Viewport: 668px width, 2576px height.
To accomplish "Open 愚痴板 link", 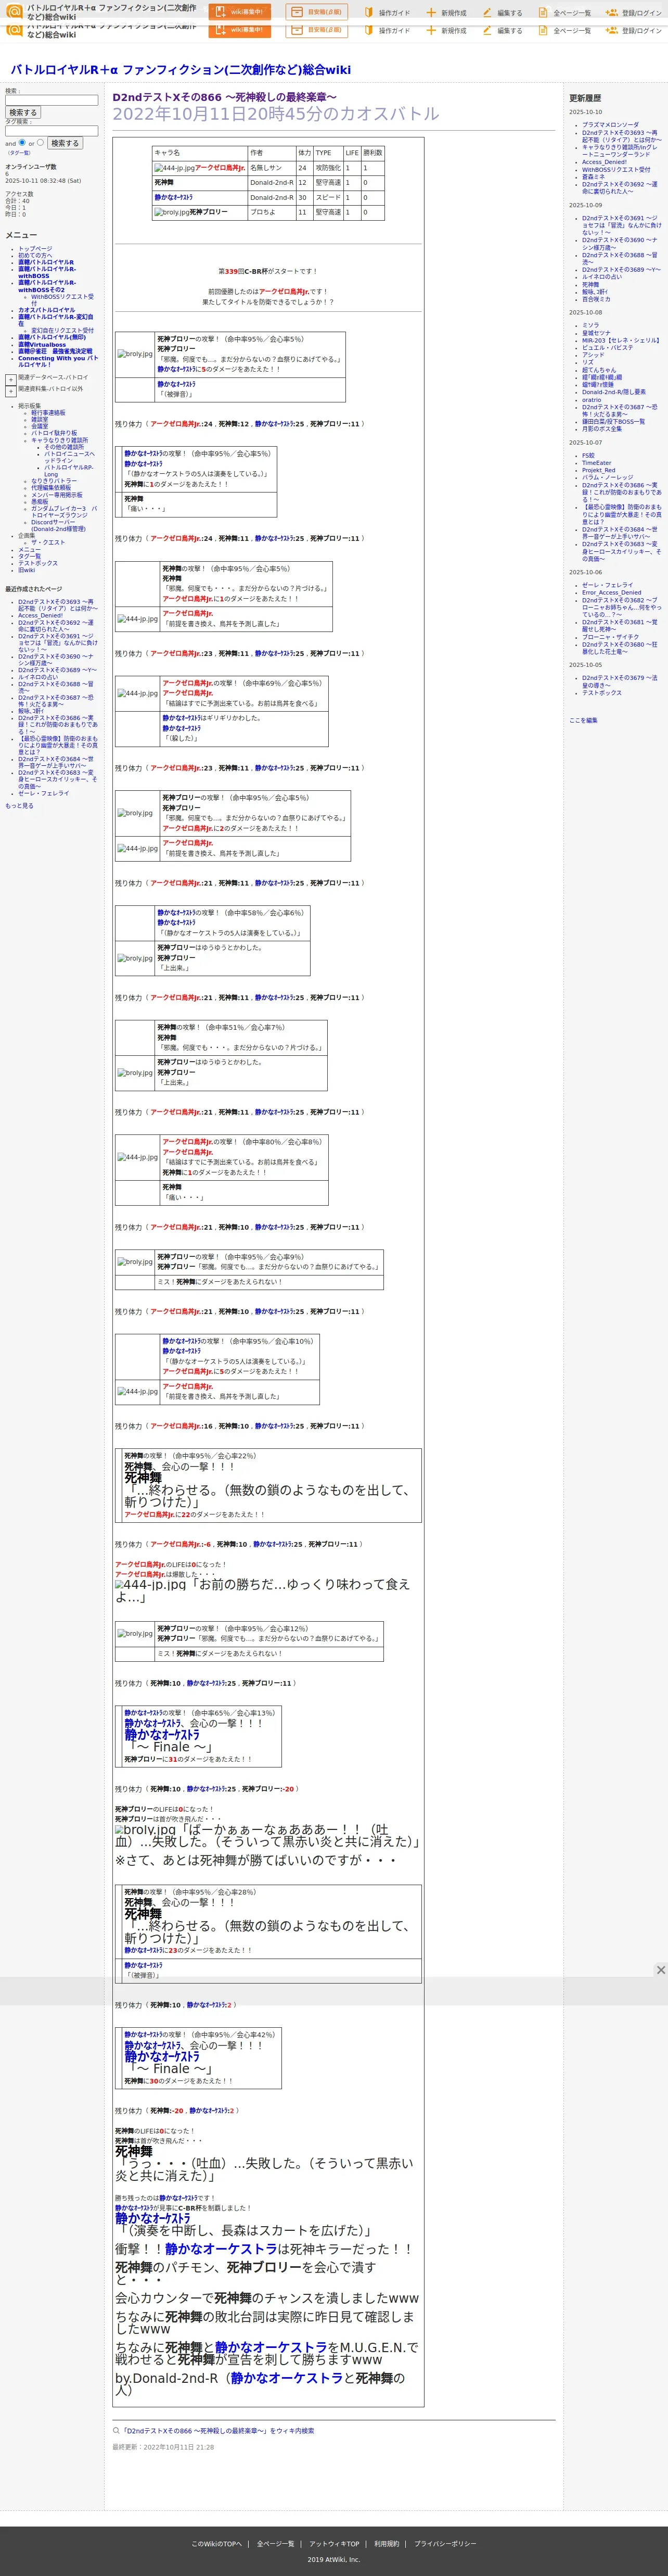I will pyautogui.click(x=39, y=502).
